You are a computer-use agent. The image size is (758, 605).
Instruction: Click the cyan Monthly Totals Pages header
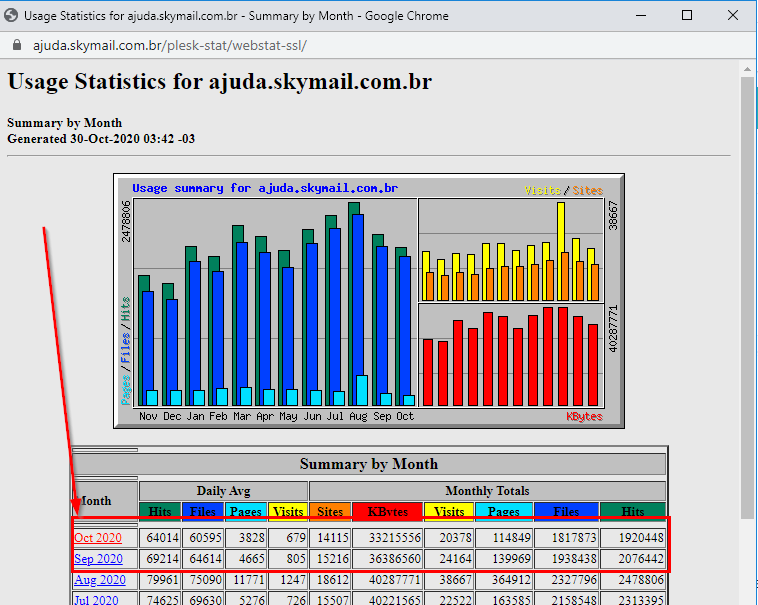[x=504, y=511]
